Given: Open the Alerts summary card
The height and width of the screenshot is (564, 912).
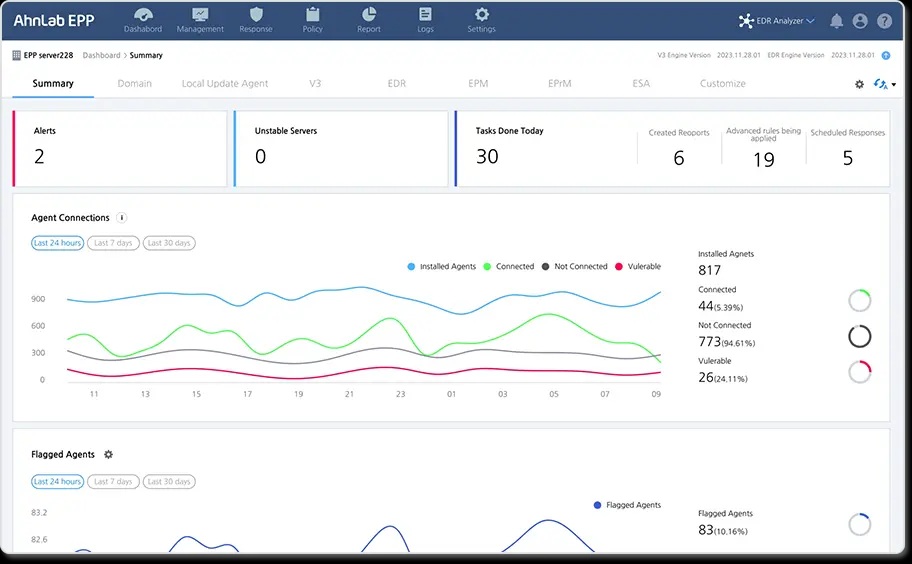Looking at the screenshot, I should [x=120, y=149].
